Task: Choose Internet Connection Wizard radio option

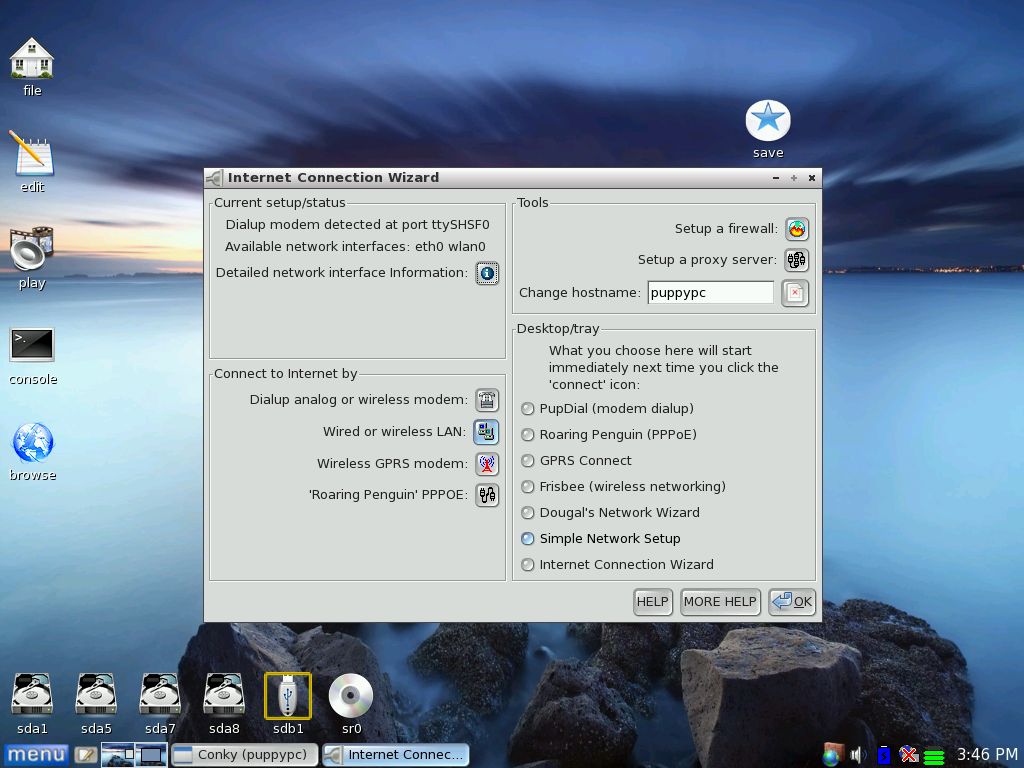Action: tap(528, 565)
